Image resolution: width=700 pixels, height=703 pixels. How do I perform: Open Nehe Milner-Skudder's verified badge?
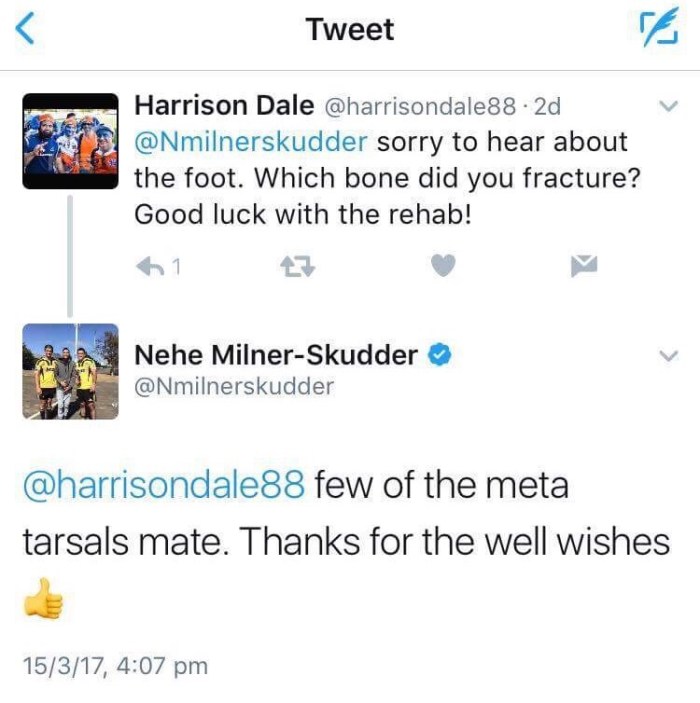click(437, 354)
